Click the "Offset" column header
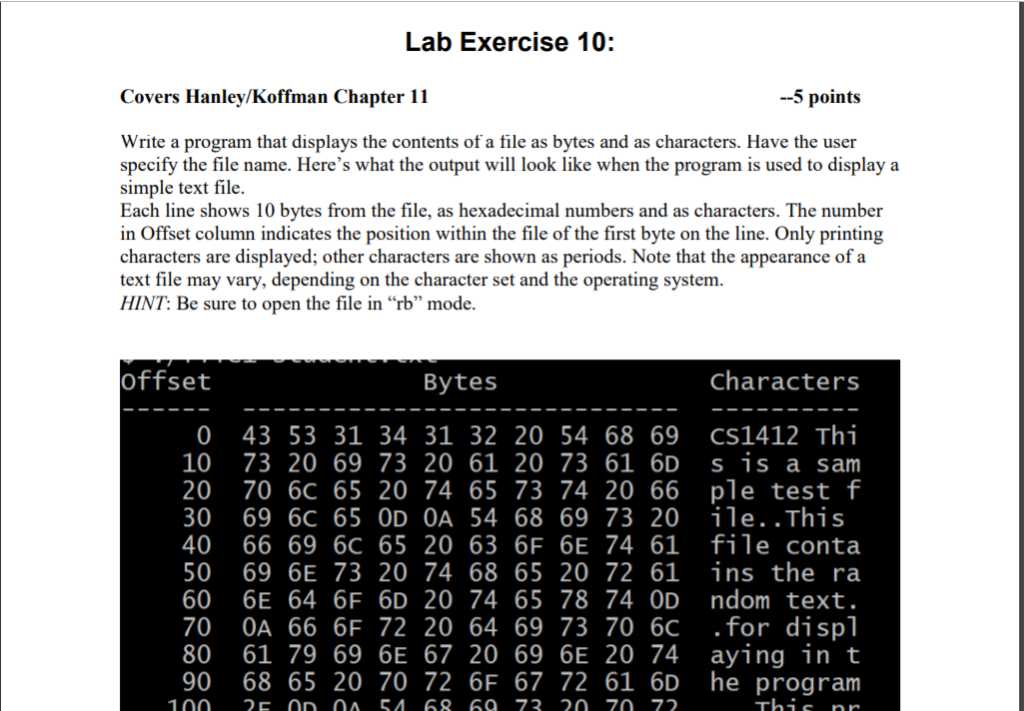1024x711 pixels. pyautogui.click(x=166, y=382)
